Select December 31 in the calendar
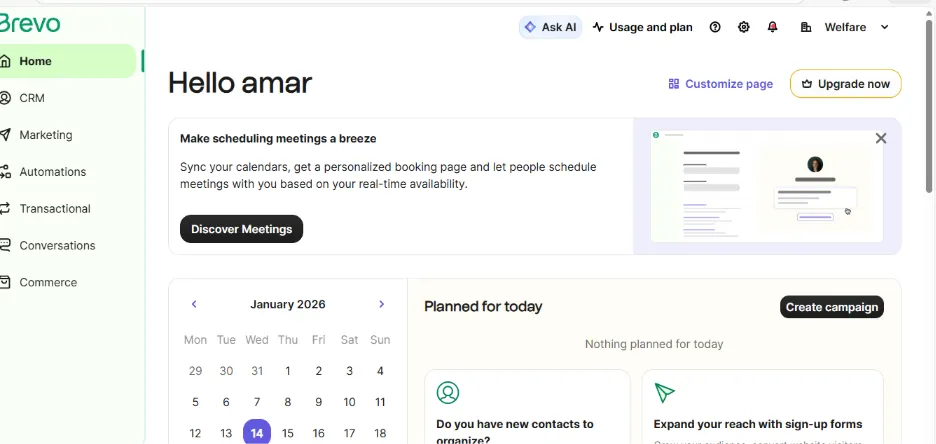Viewport: 936px width, 444px height. click(257, 371)
